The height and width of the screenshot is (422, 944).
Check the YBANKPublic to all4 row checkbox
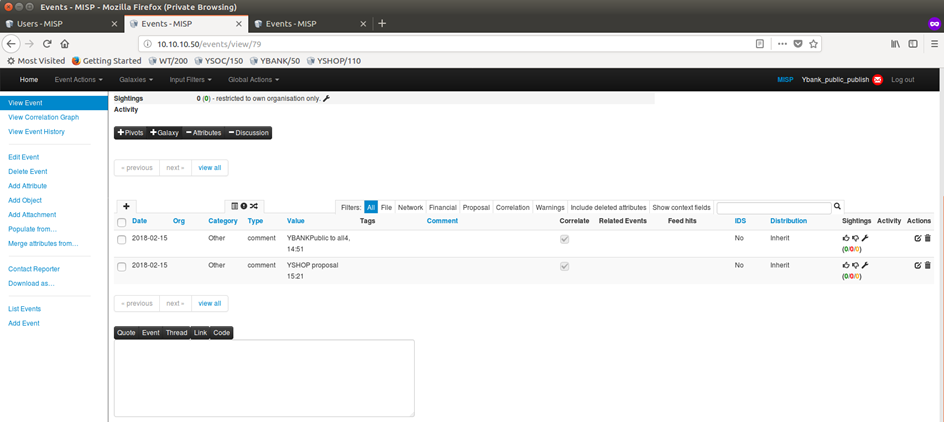click(122, 240)
